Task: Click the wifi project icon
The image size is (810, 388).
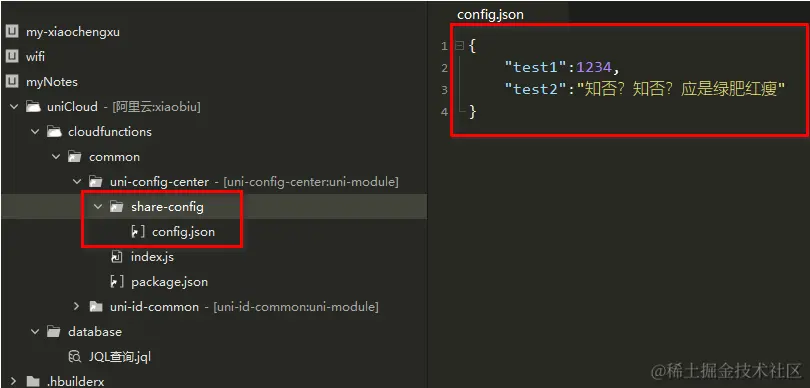Action: click(x=12, y=56)
